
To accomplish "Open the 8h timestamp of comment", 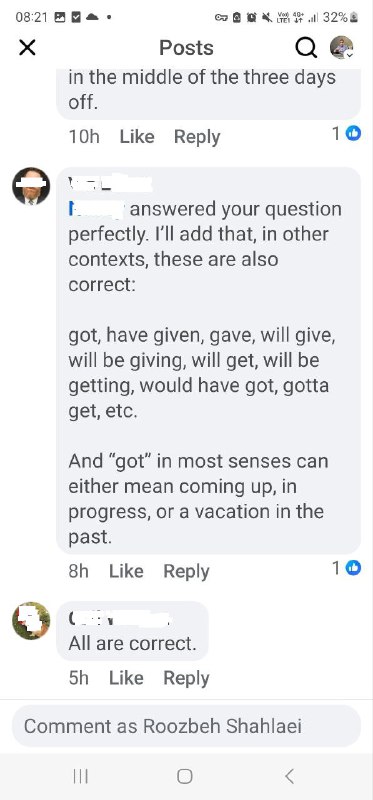I will point(79,571).
